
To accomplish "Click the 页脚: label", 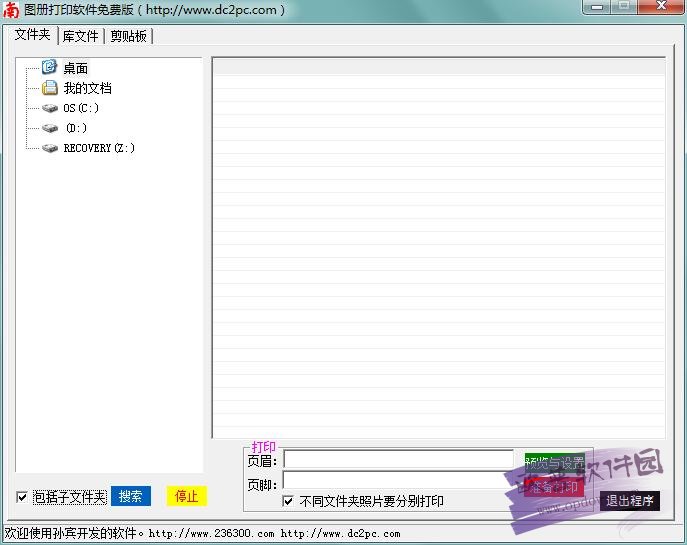I will click(262, 484).
